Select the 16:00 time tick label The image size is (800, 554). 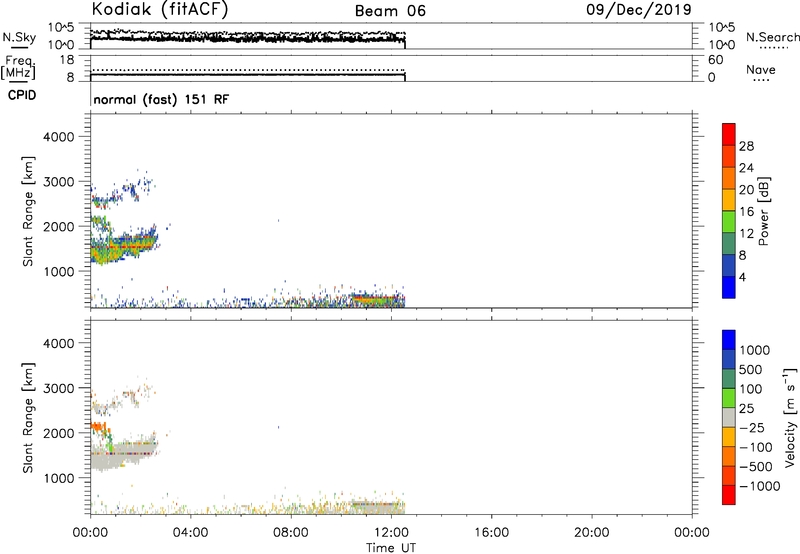tap(491, 533)
